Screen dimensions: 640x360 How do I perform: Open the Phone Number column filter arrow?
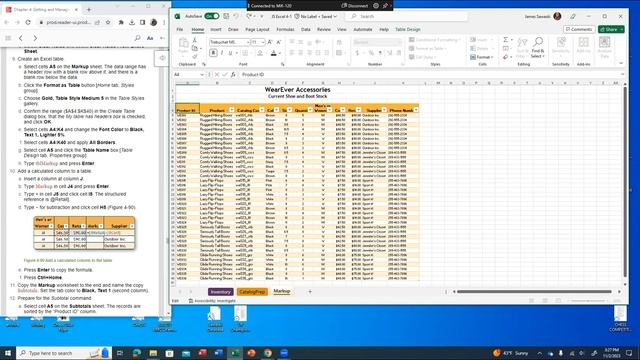[x=416, y=110]
